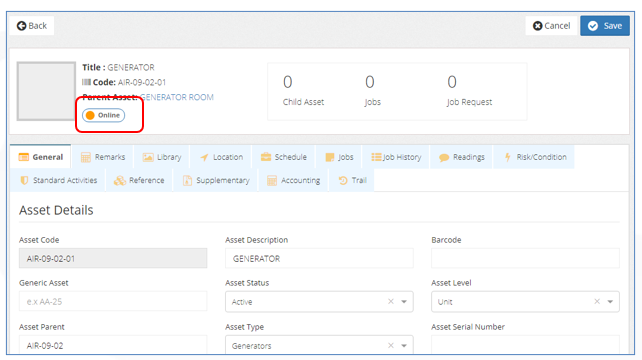Image resolution: width=642 pixels, height=360 pixels.
Task: Expand the Asset Status dropdown
Action: tap(404, 302)
